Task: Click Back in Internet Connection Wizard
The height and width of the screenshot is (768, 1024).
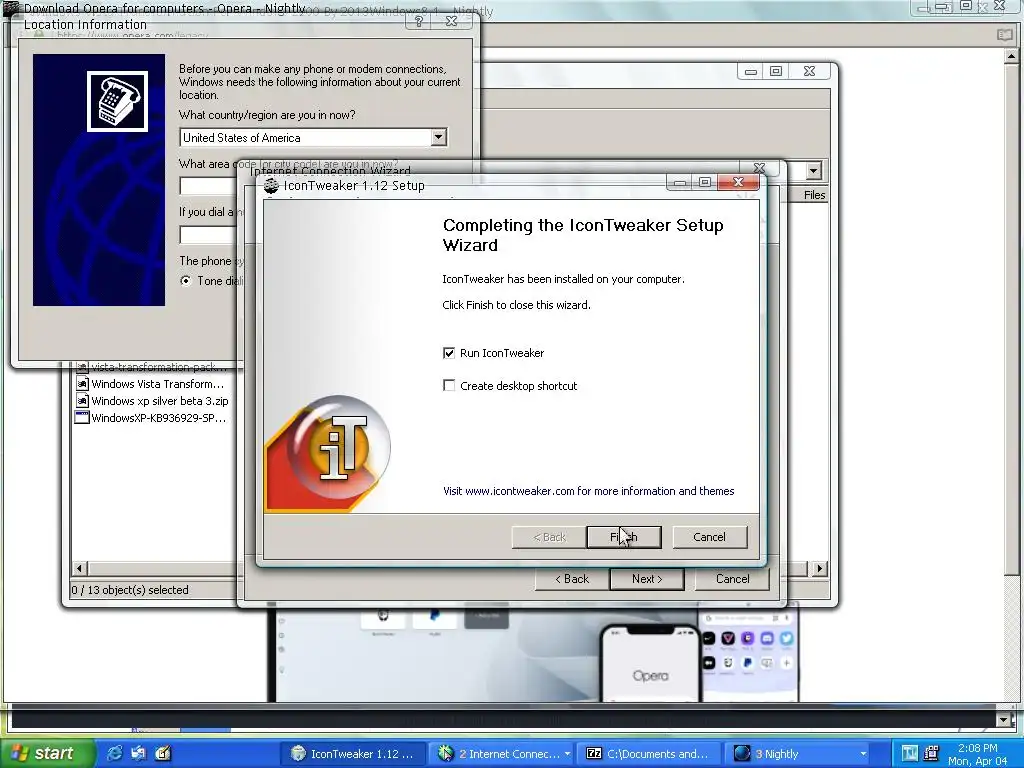Action: click(x=571, y=579)
